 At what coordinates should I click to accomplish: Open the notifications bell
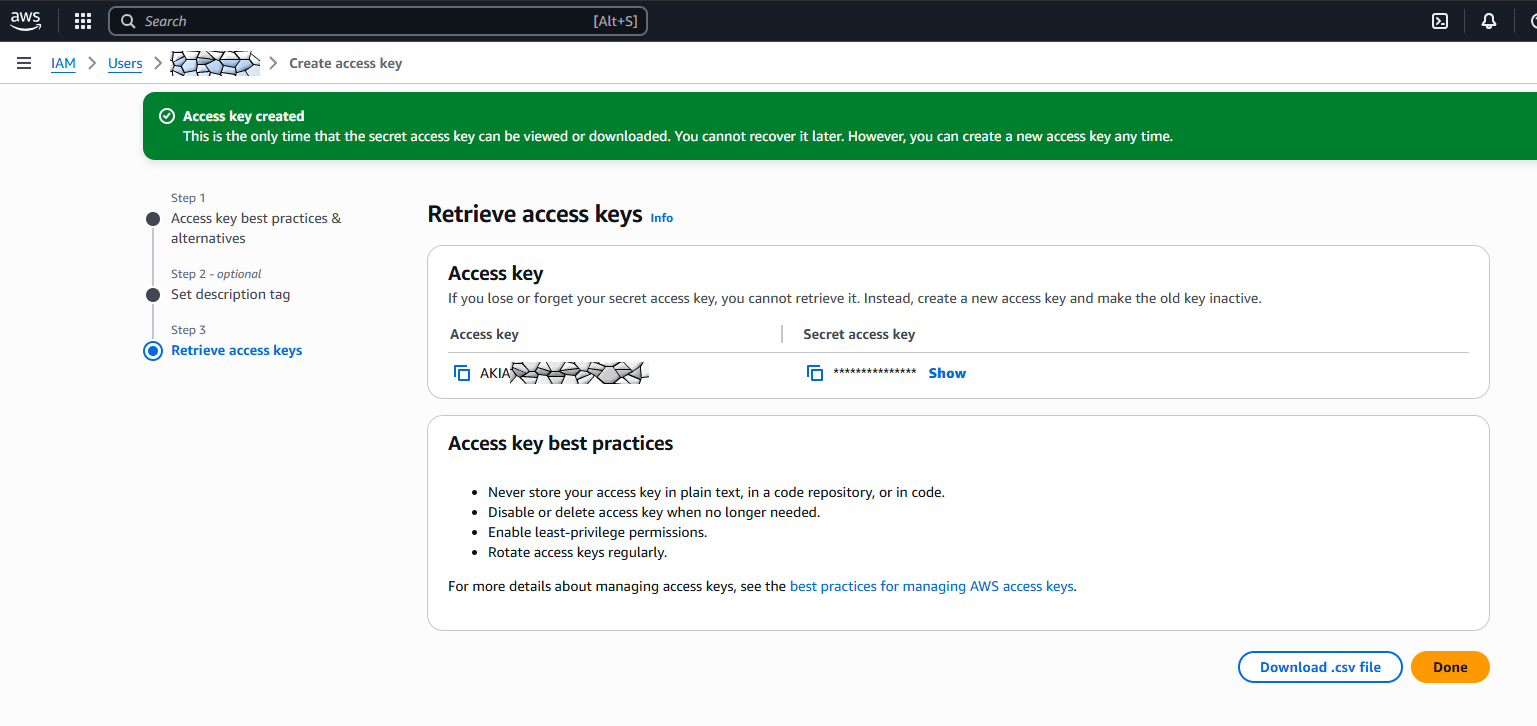[1489, 21]
